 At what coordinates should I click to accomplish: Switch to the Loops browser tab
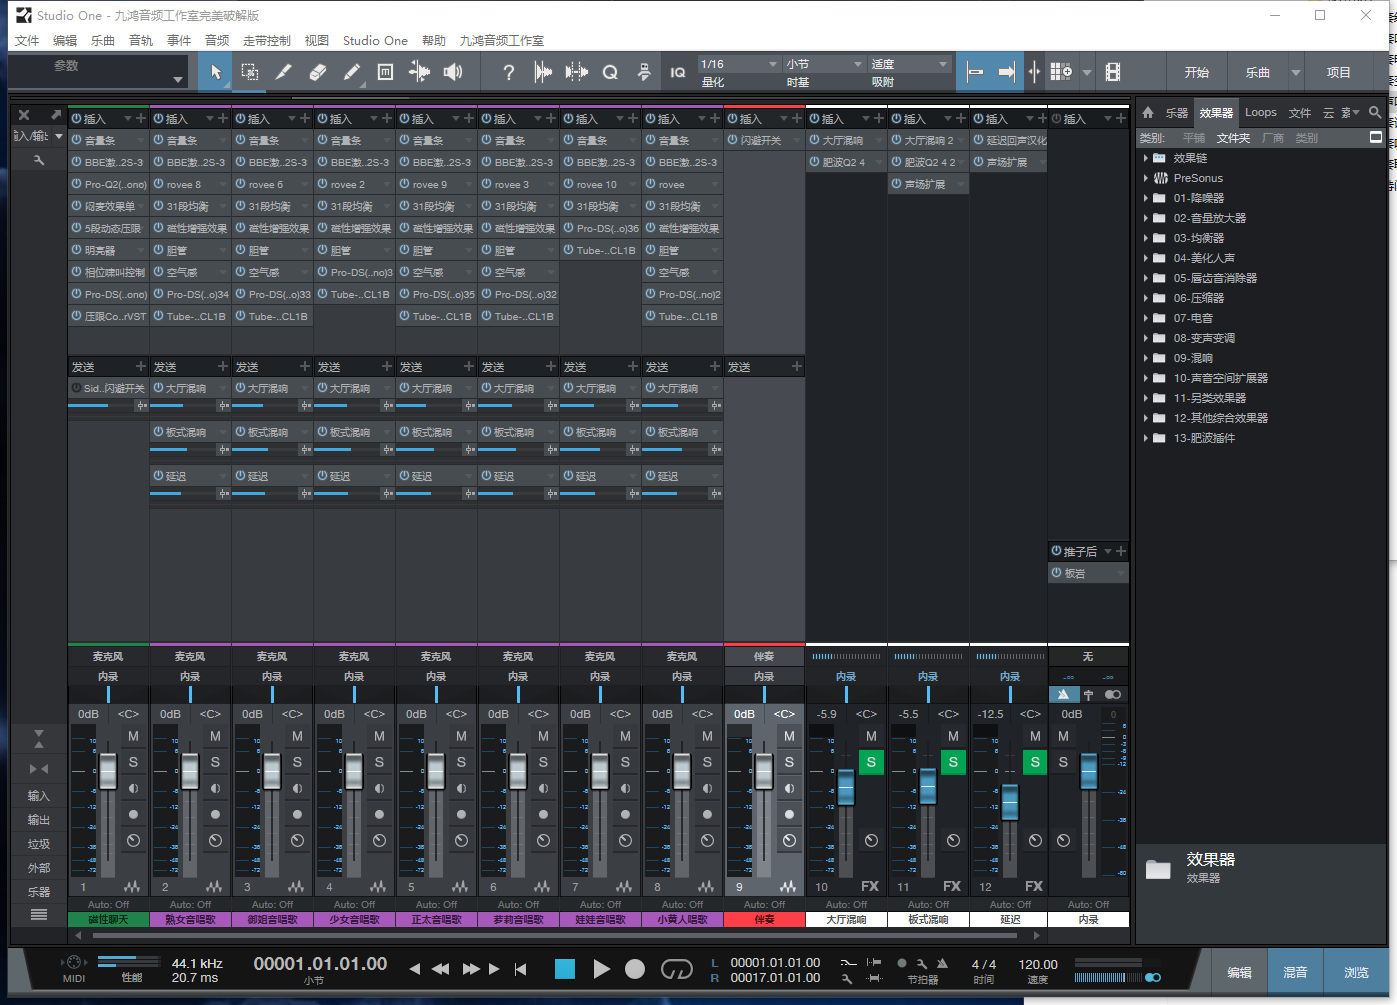[1260, 113]
